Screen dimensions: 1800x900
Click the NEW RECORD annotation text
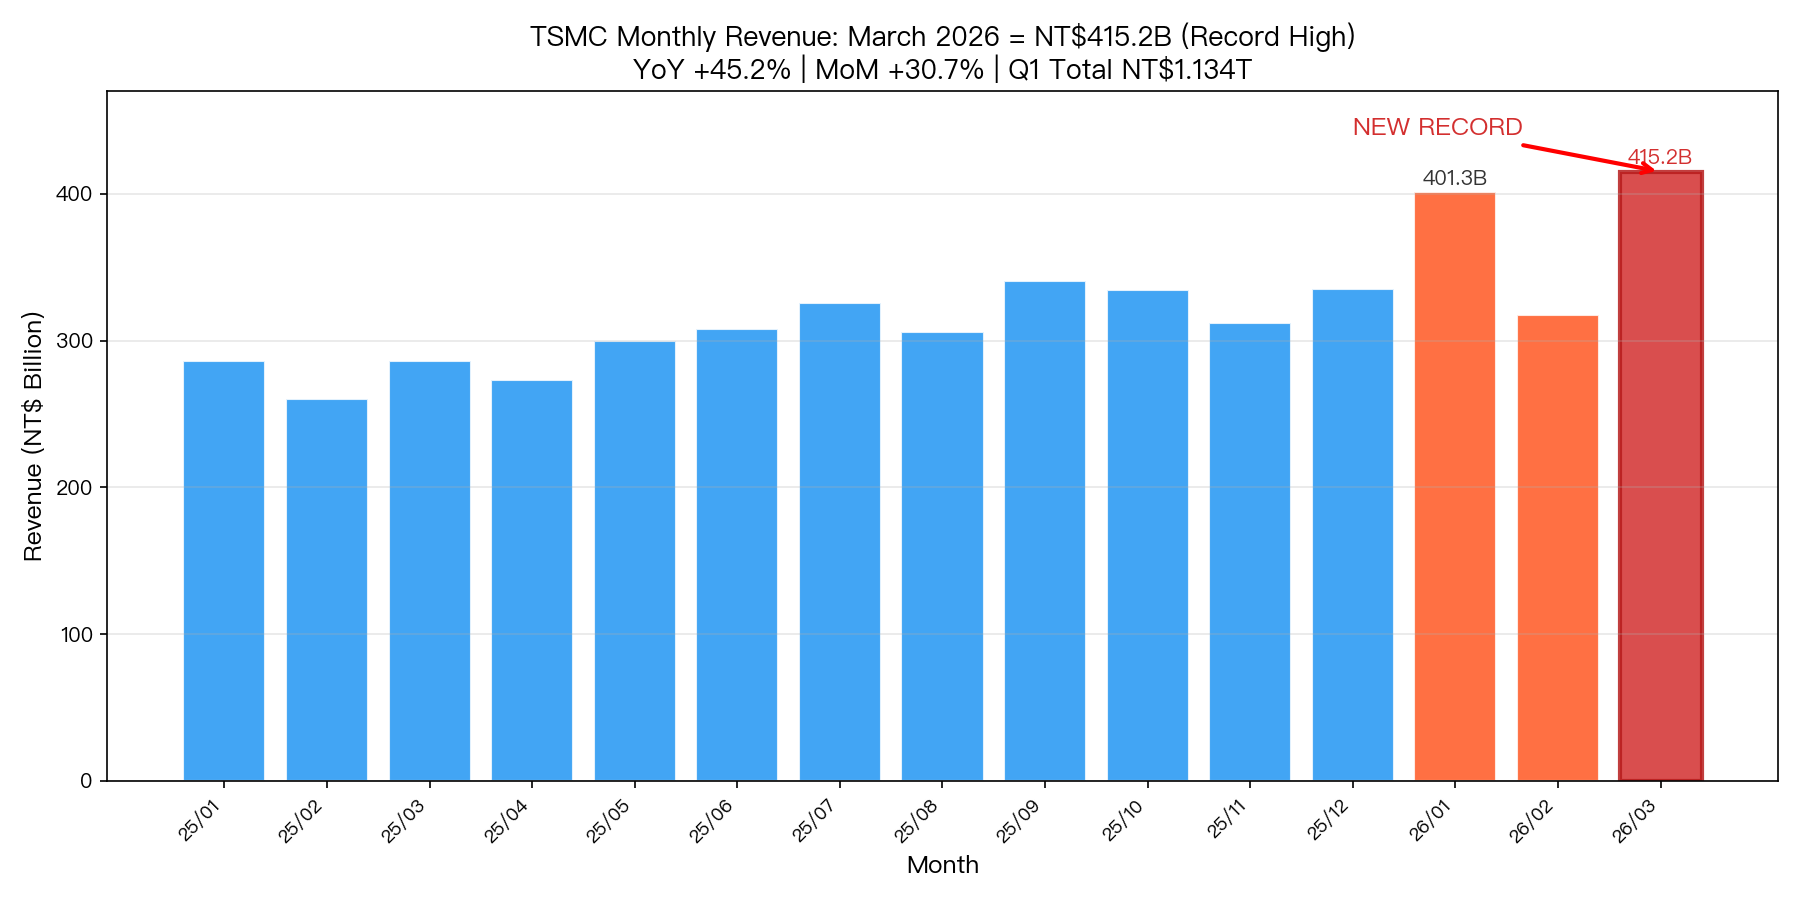pos(1438,127)
